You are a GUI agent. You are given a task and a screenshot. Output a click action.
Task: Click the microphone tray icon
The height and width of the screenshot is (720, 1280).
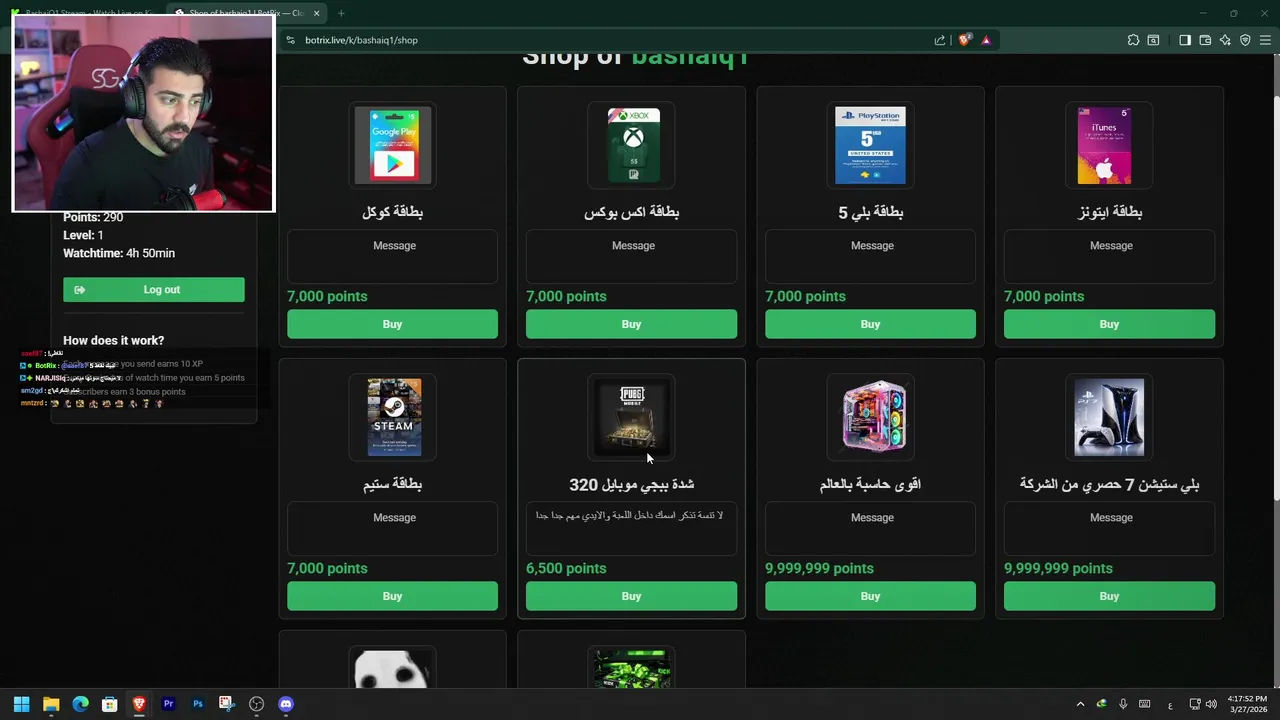point(1123,704)
